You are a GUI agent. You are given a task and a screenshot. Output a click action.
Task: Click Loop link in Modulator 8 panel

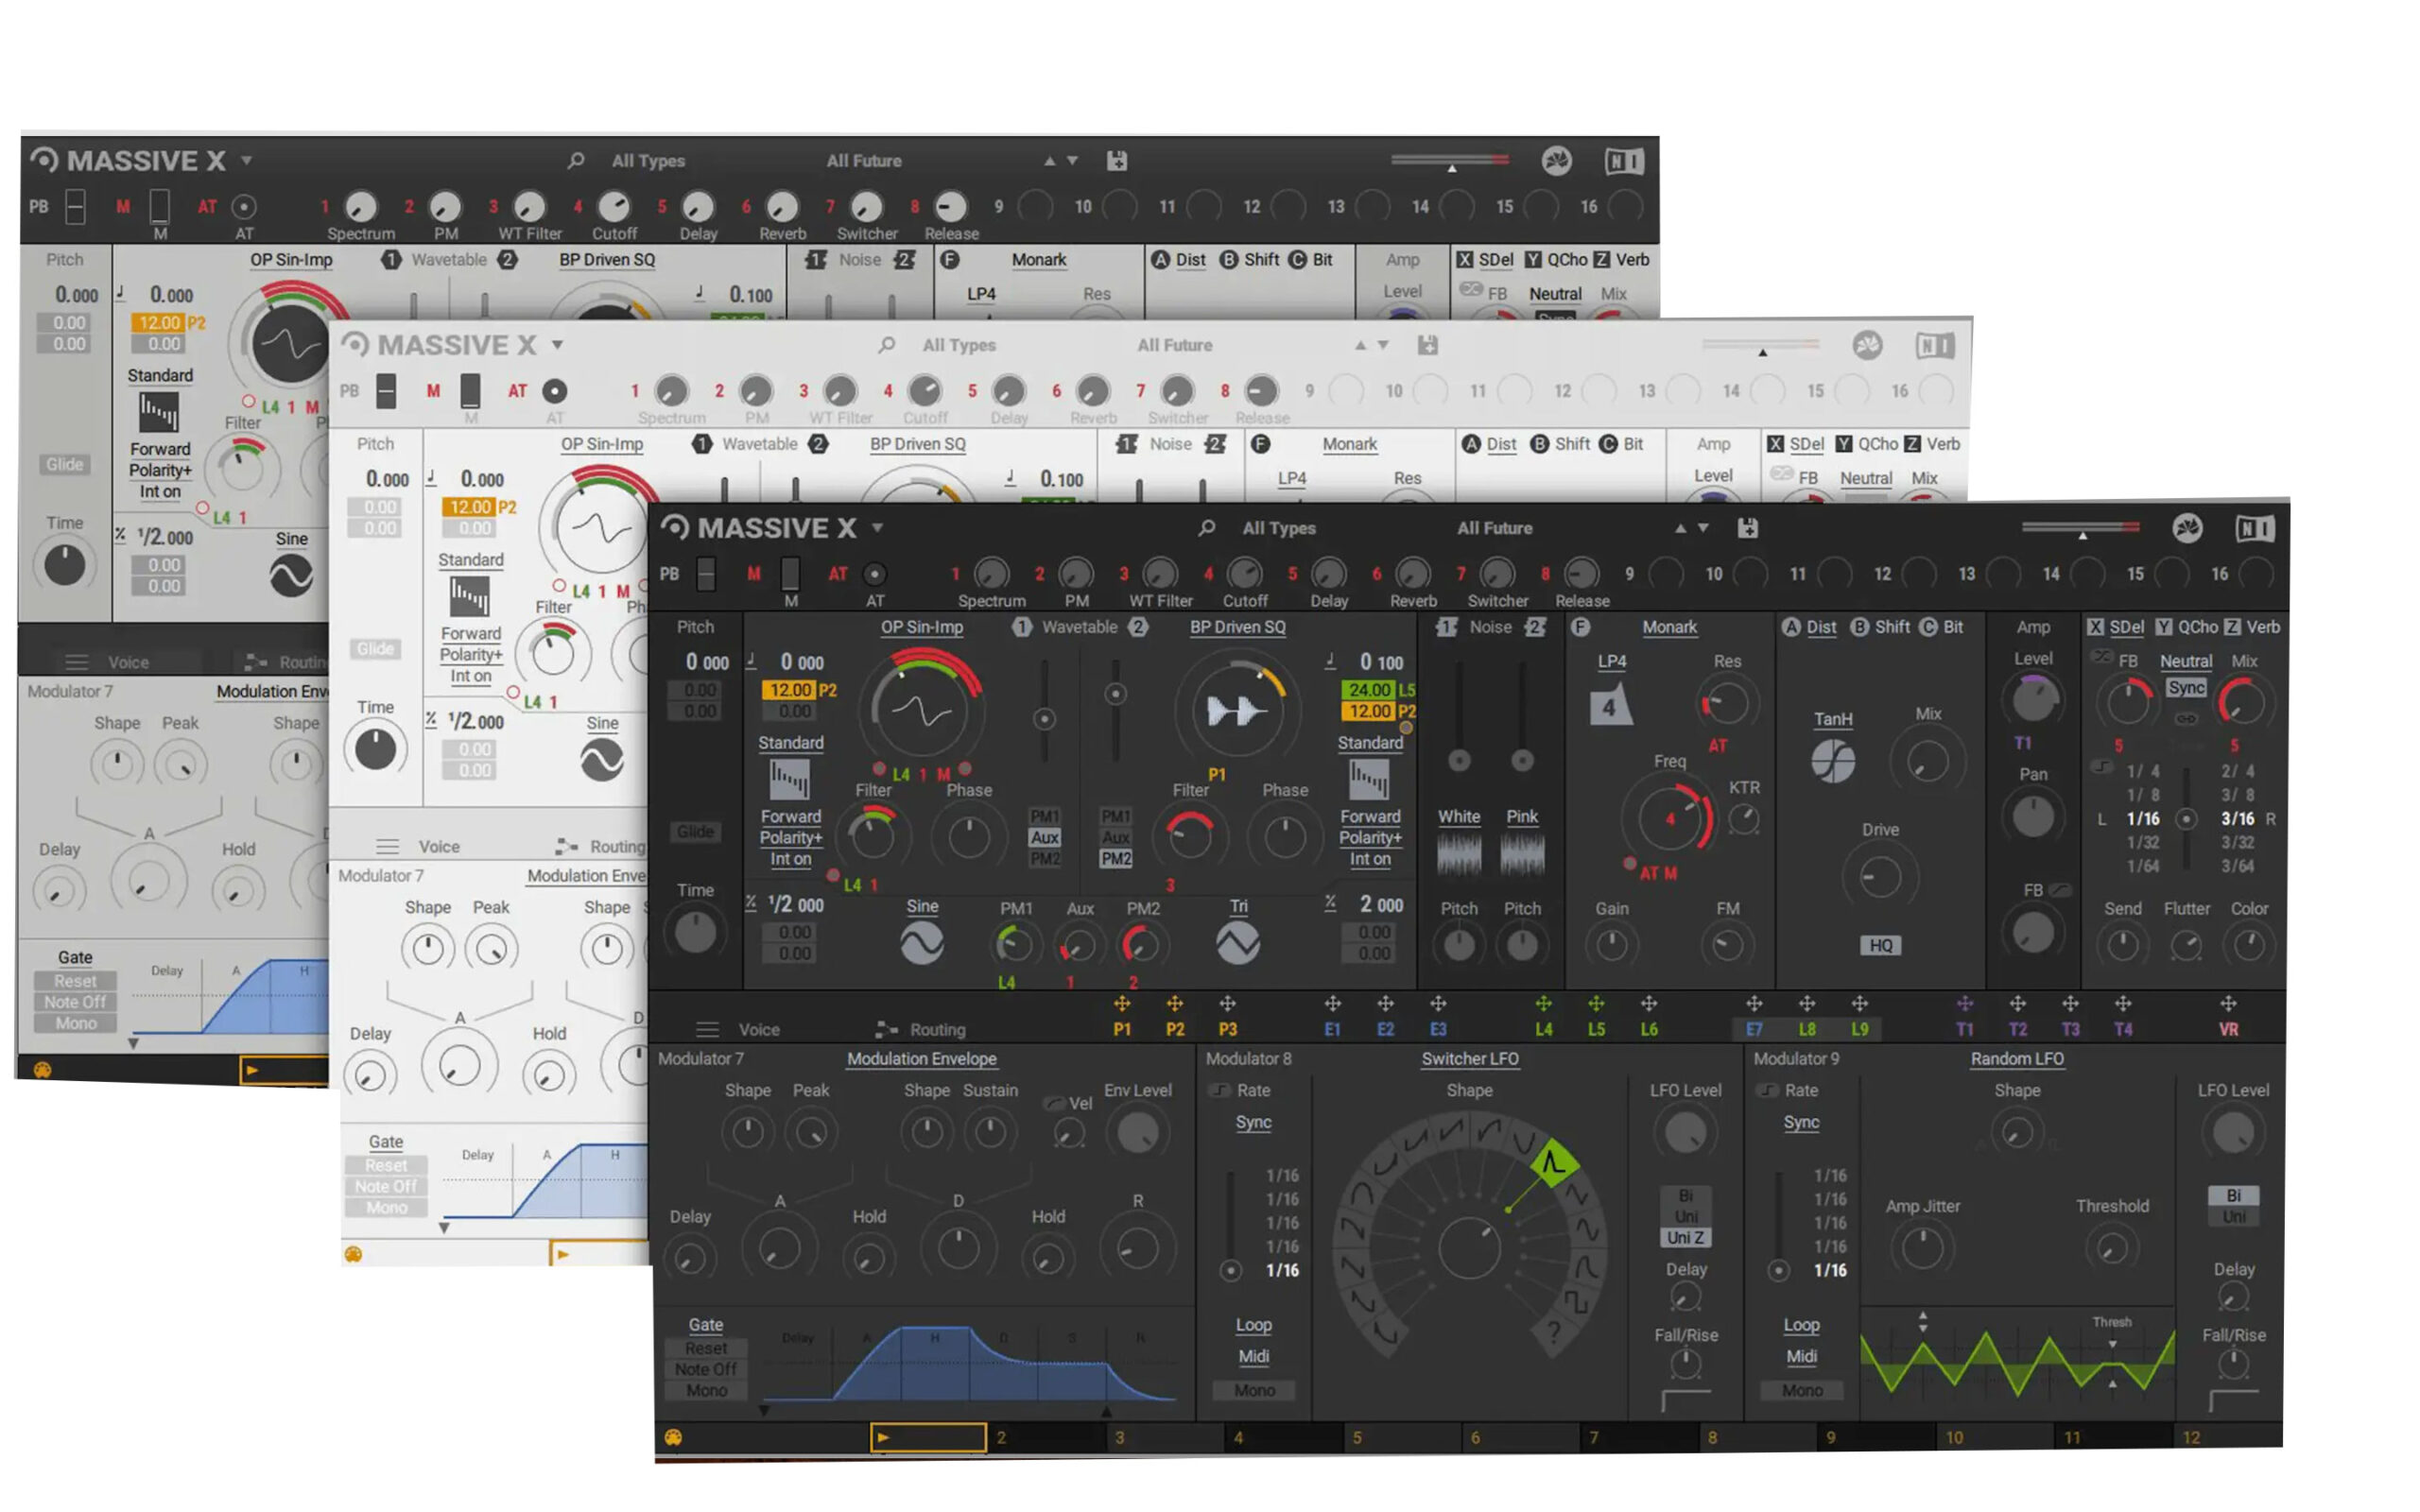(x=1253, y=1325)
